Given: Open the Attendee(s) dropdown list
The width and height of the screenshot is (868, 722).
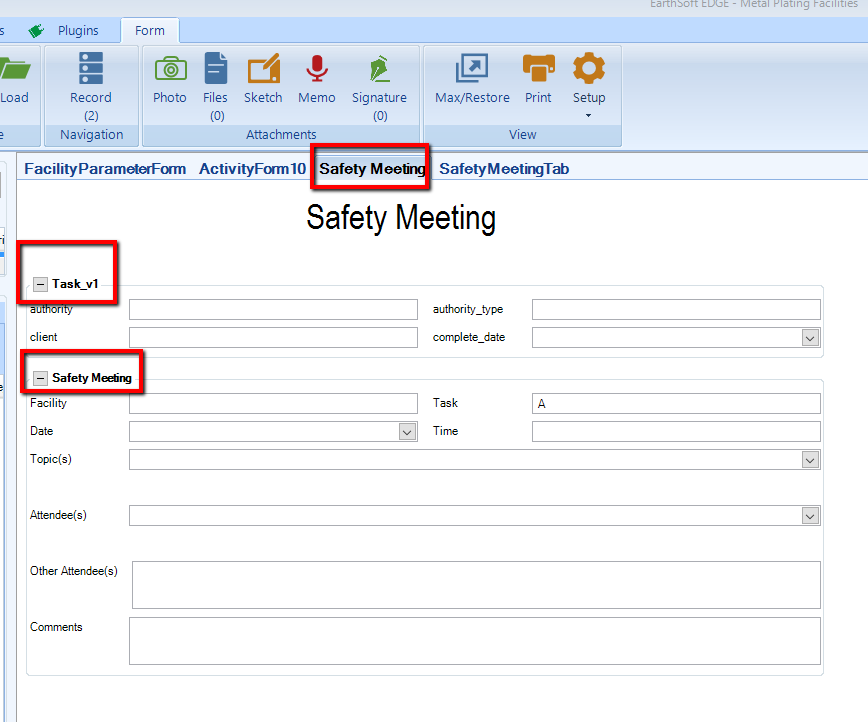Looking at the screenshot, I should pos(810,515).
